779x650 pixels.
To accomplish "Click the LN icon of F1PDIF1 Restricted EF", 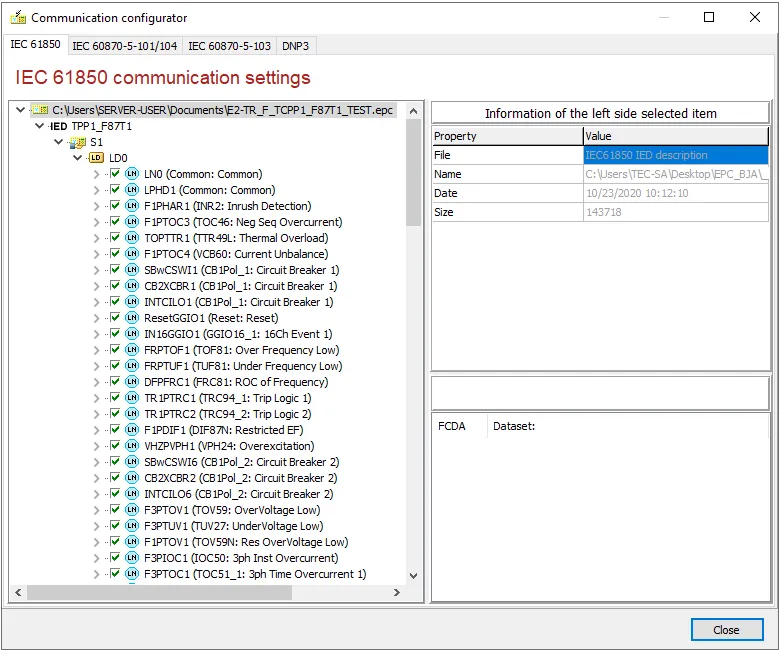I will tap(132, 430).
